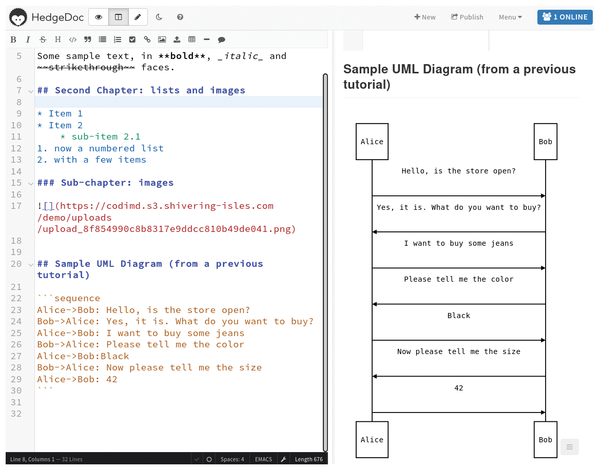Click the Publish button
Image resolution: width=600 pixels, height=470 pixels.
click(467, 17)
